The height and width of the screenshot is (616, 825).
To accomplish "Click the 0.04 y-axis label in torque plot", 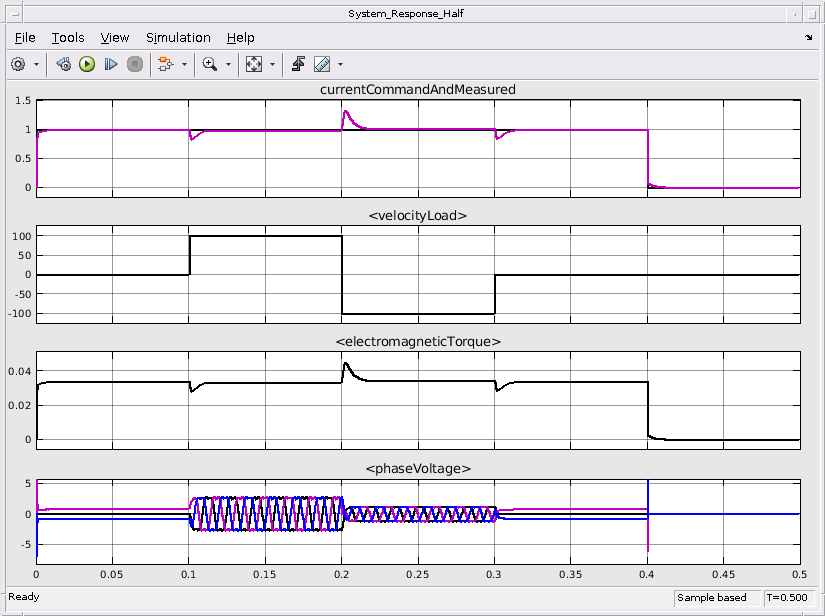I will (19, 371).
